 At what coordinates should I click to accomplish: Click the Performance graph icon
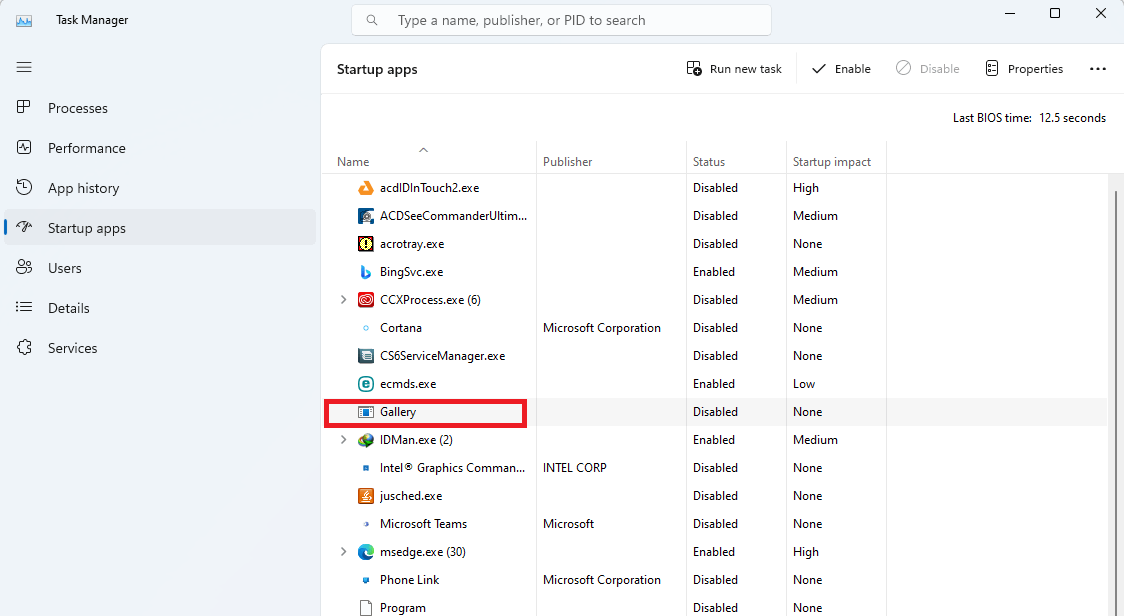pyautogui.click(x=24, y=147)
